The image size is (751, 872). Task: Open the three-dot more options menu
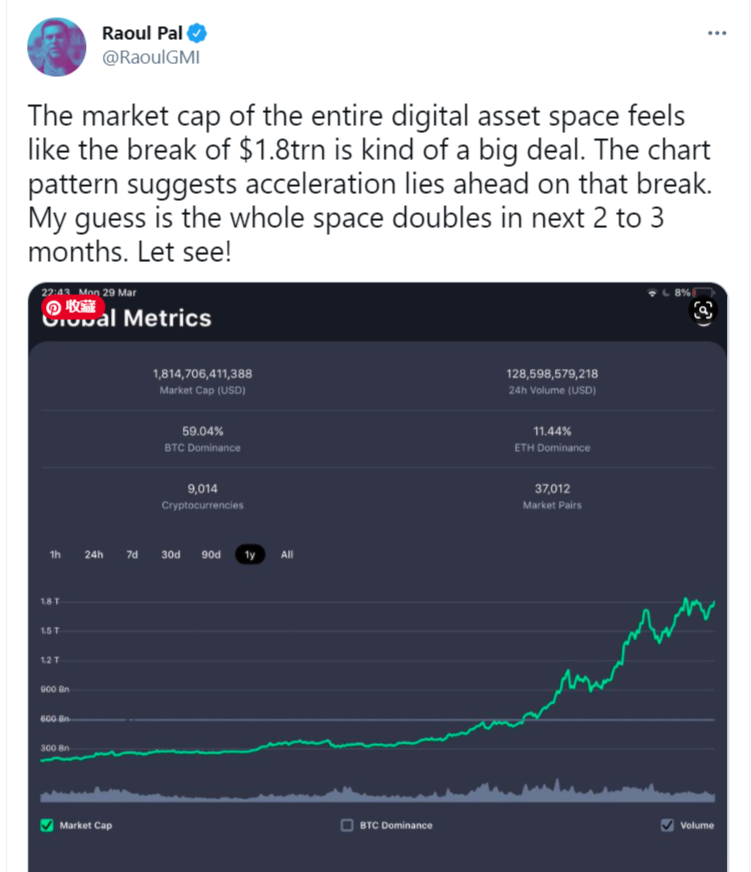point(717,33)
